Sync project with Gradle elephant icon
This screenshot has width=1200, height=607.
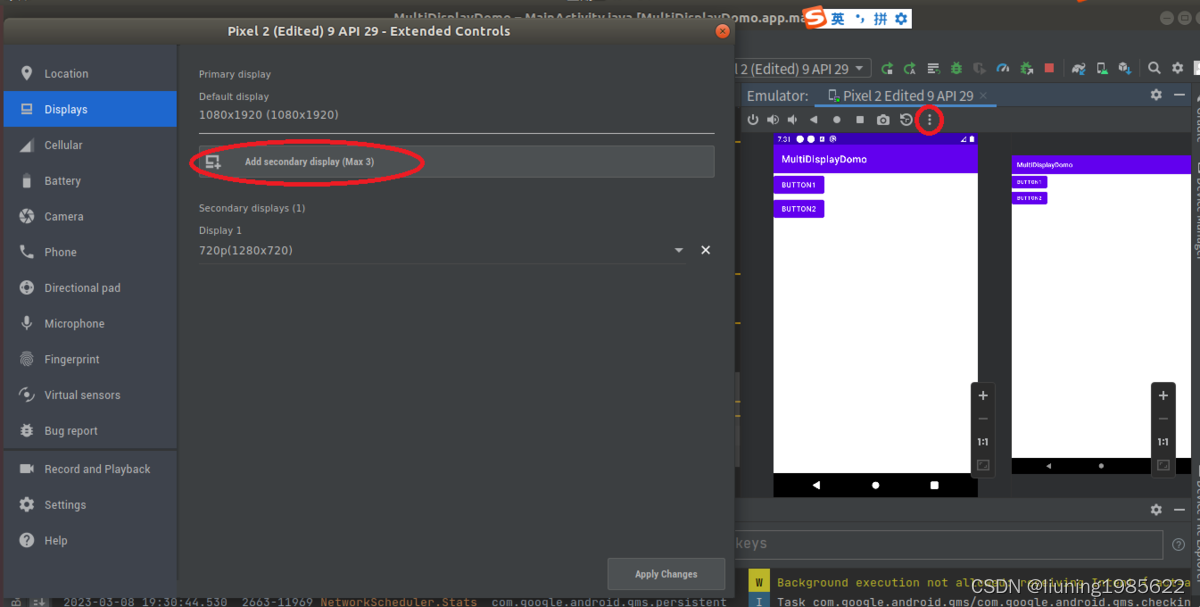pyautogui.click(x=1077, y=68)
